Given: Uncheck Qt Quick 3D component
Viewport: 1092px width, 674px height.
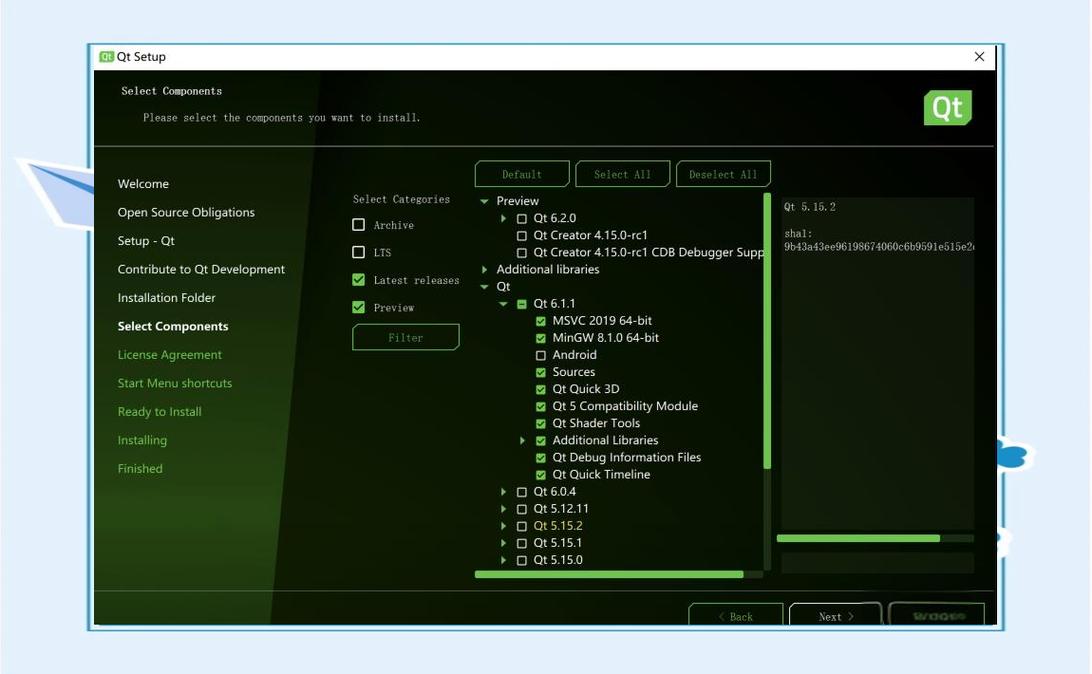Looking at the screenshot, I should (x=540, y=389).
